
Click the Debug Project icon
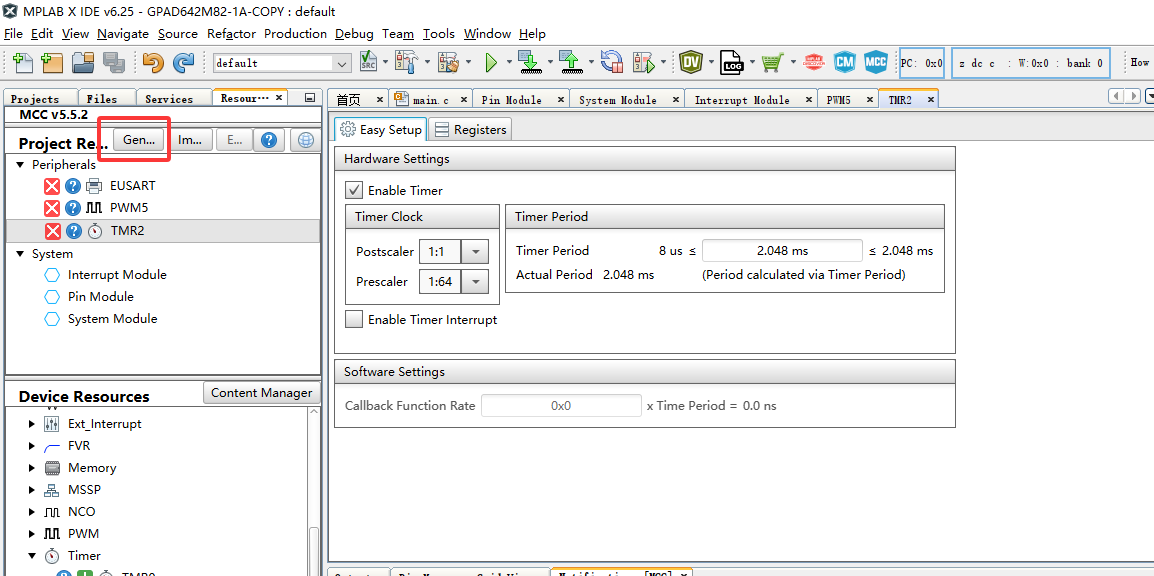644,62
